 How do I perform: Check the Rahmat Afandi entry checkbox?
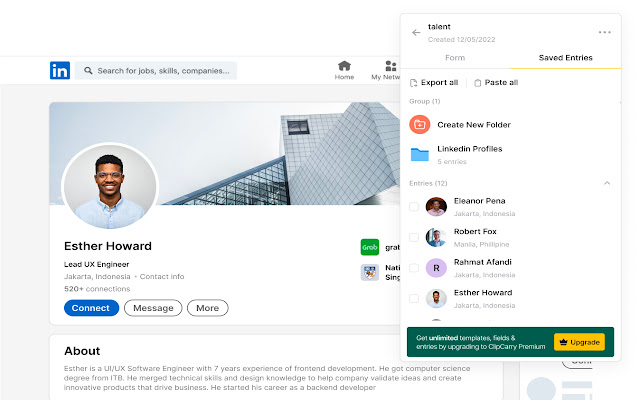[x=414, y=268]
